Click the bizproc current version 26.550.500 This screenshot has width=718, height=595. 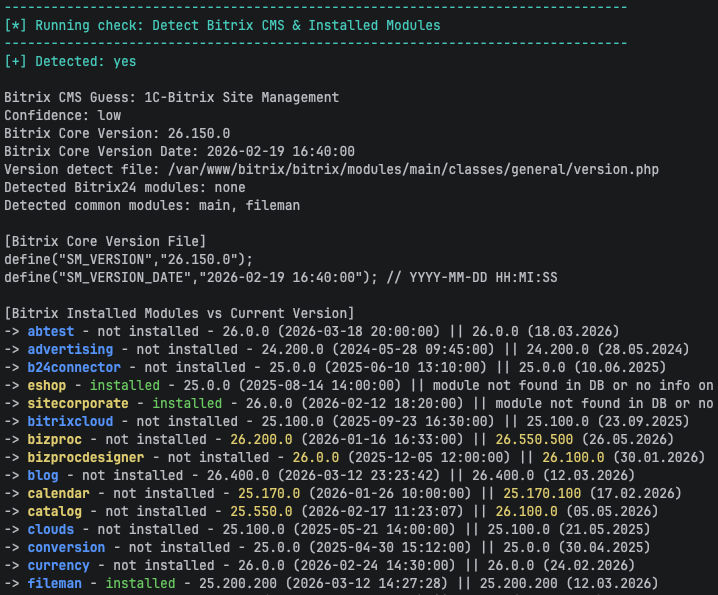coord(534,439)
